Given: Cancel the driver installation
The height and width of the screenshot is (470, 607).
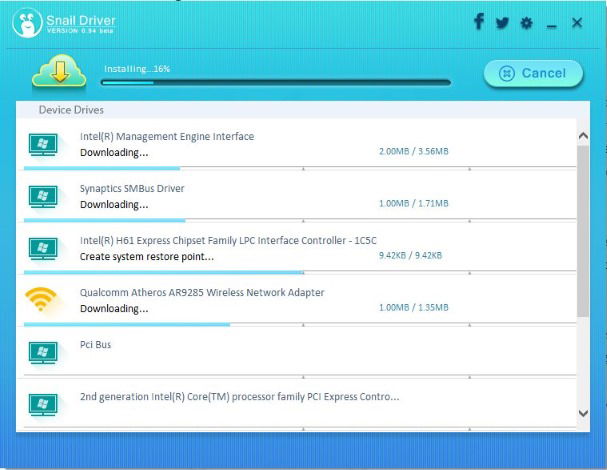Looking at the screenshot, I should pos(533,73).
